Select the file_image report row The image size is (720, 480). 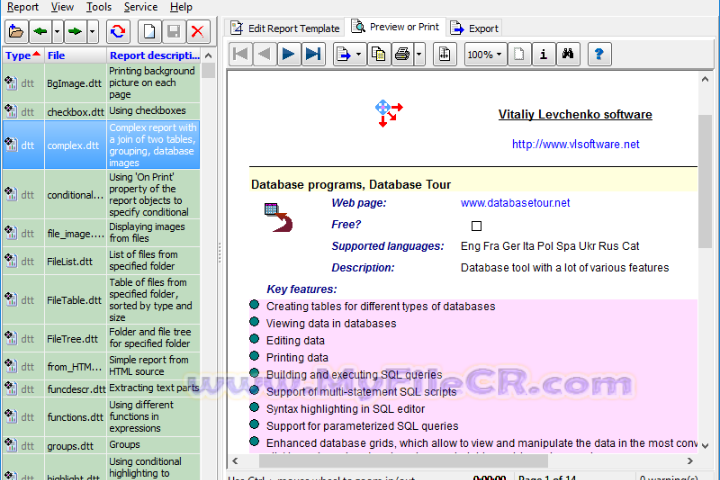coord(101,233)
